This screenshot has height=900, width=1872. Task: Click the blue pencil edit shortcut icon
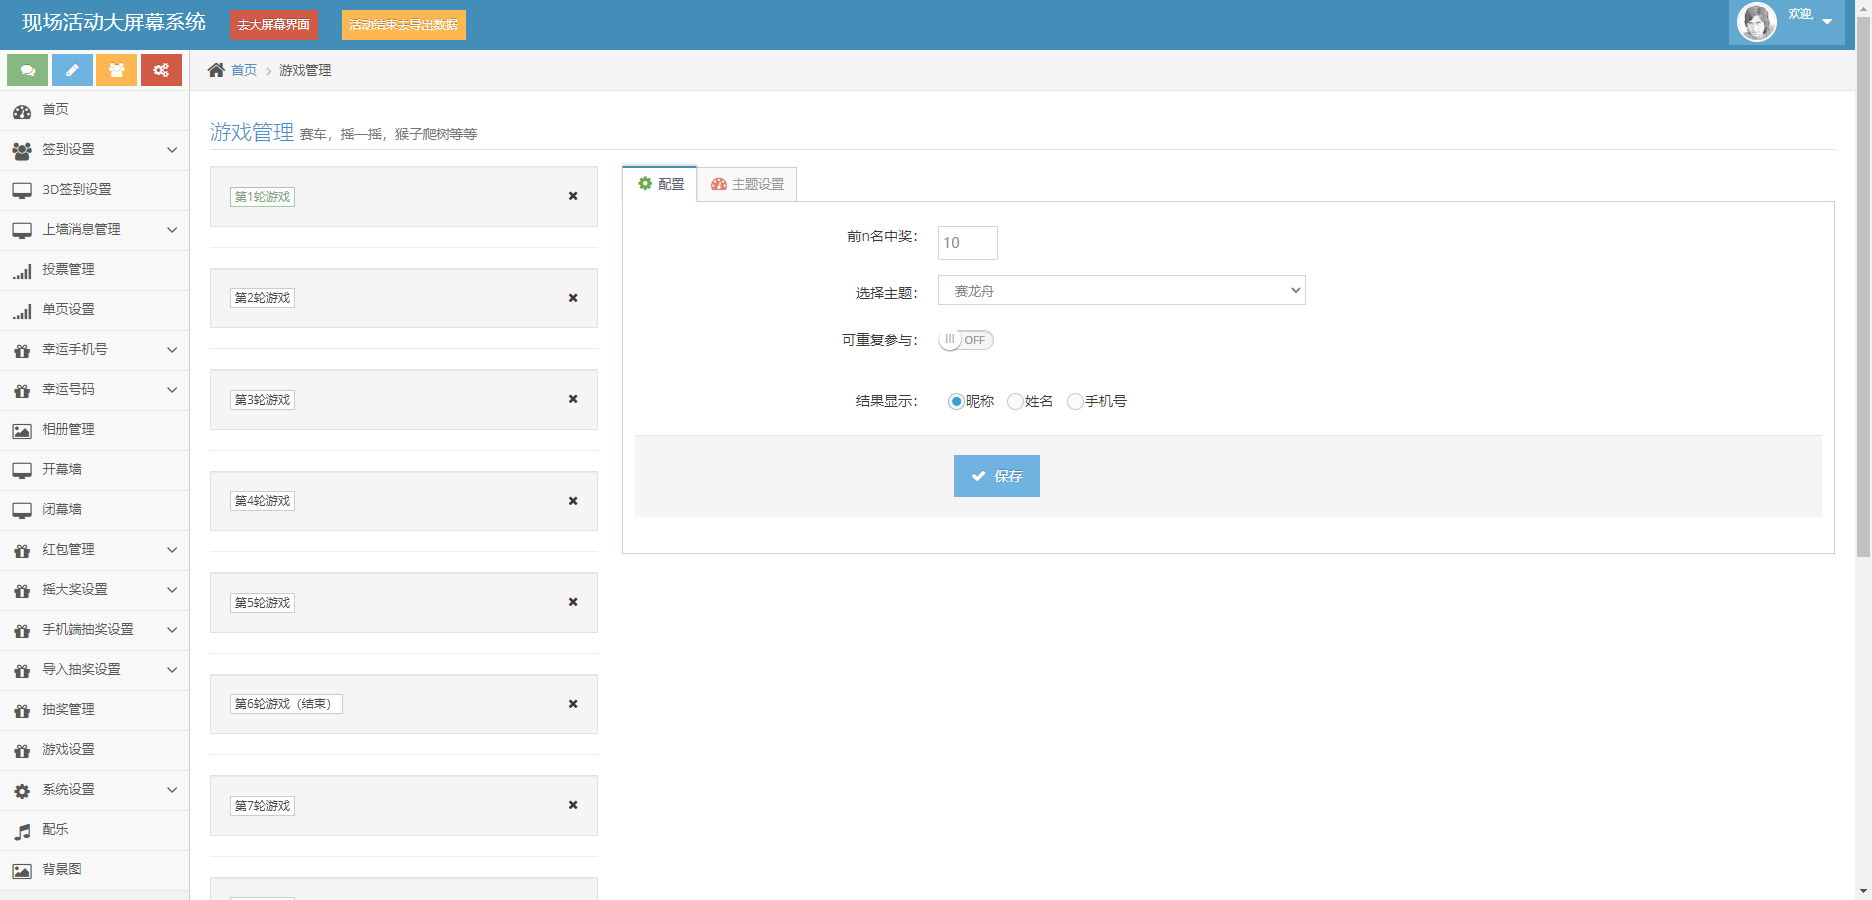(x=72, y=70)
